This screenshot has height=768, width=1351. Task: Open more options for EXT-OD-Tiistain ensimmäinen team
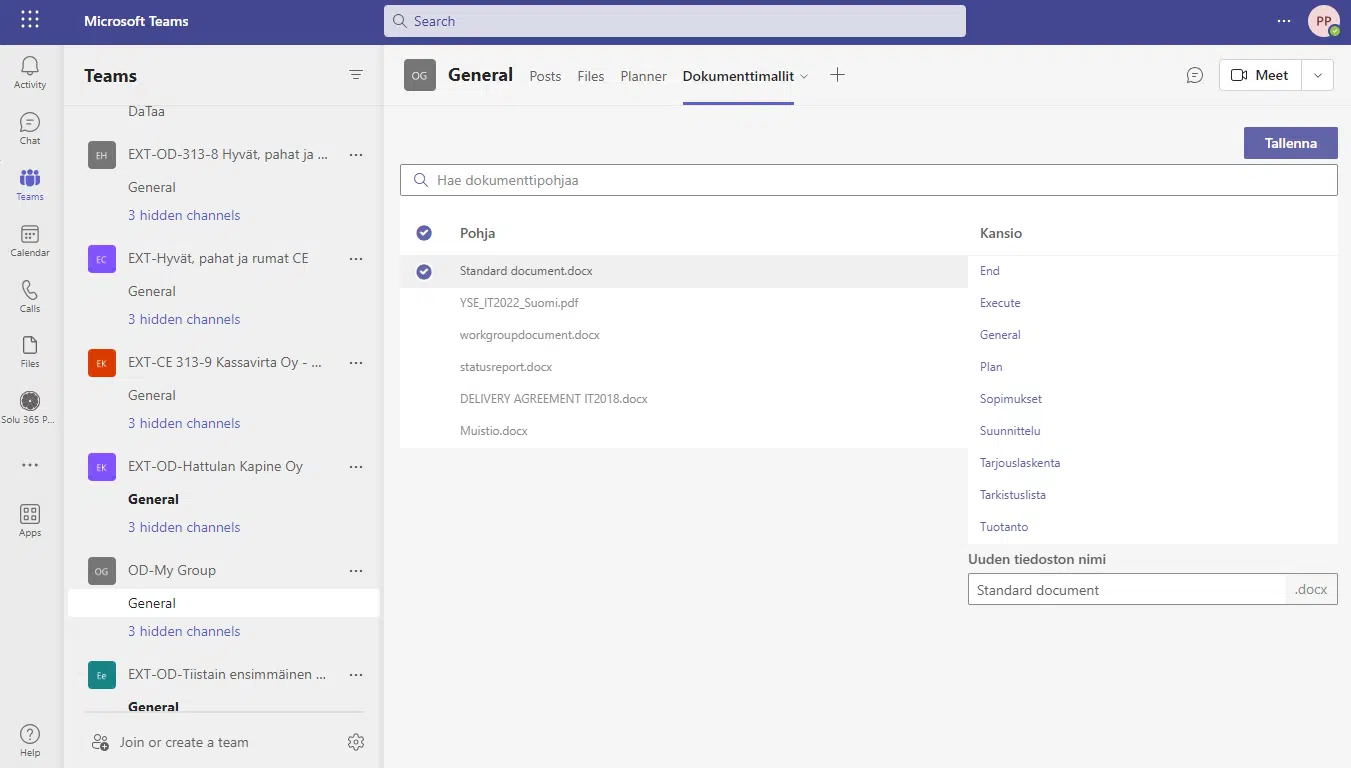(x=356, y=675)
